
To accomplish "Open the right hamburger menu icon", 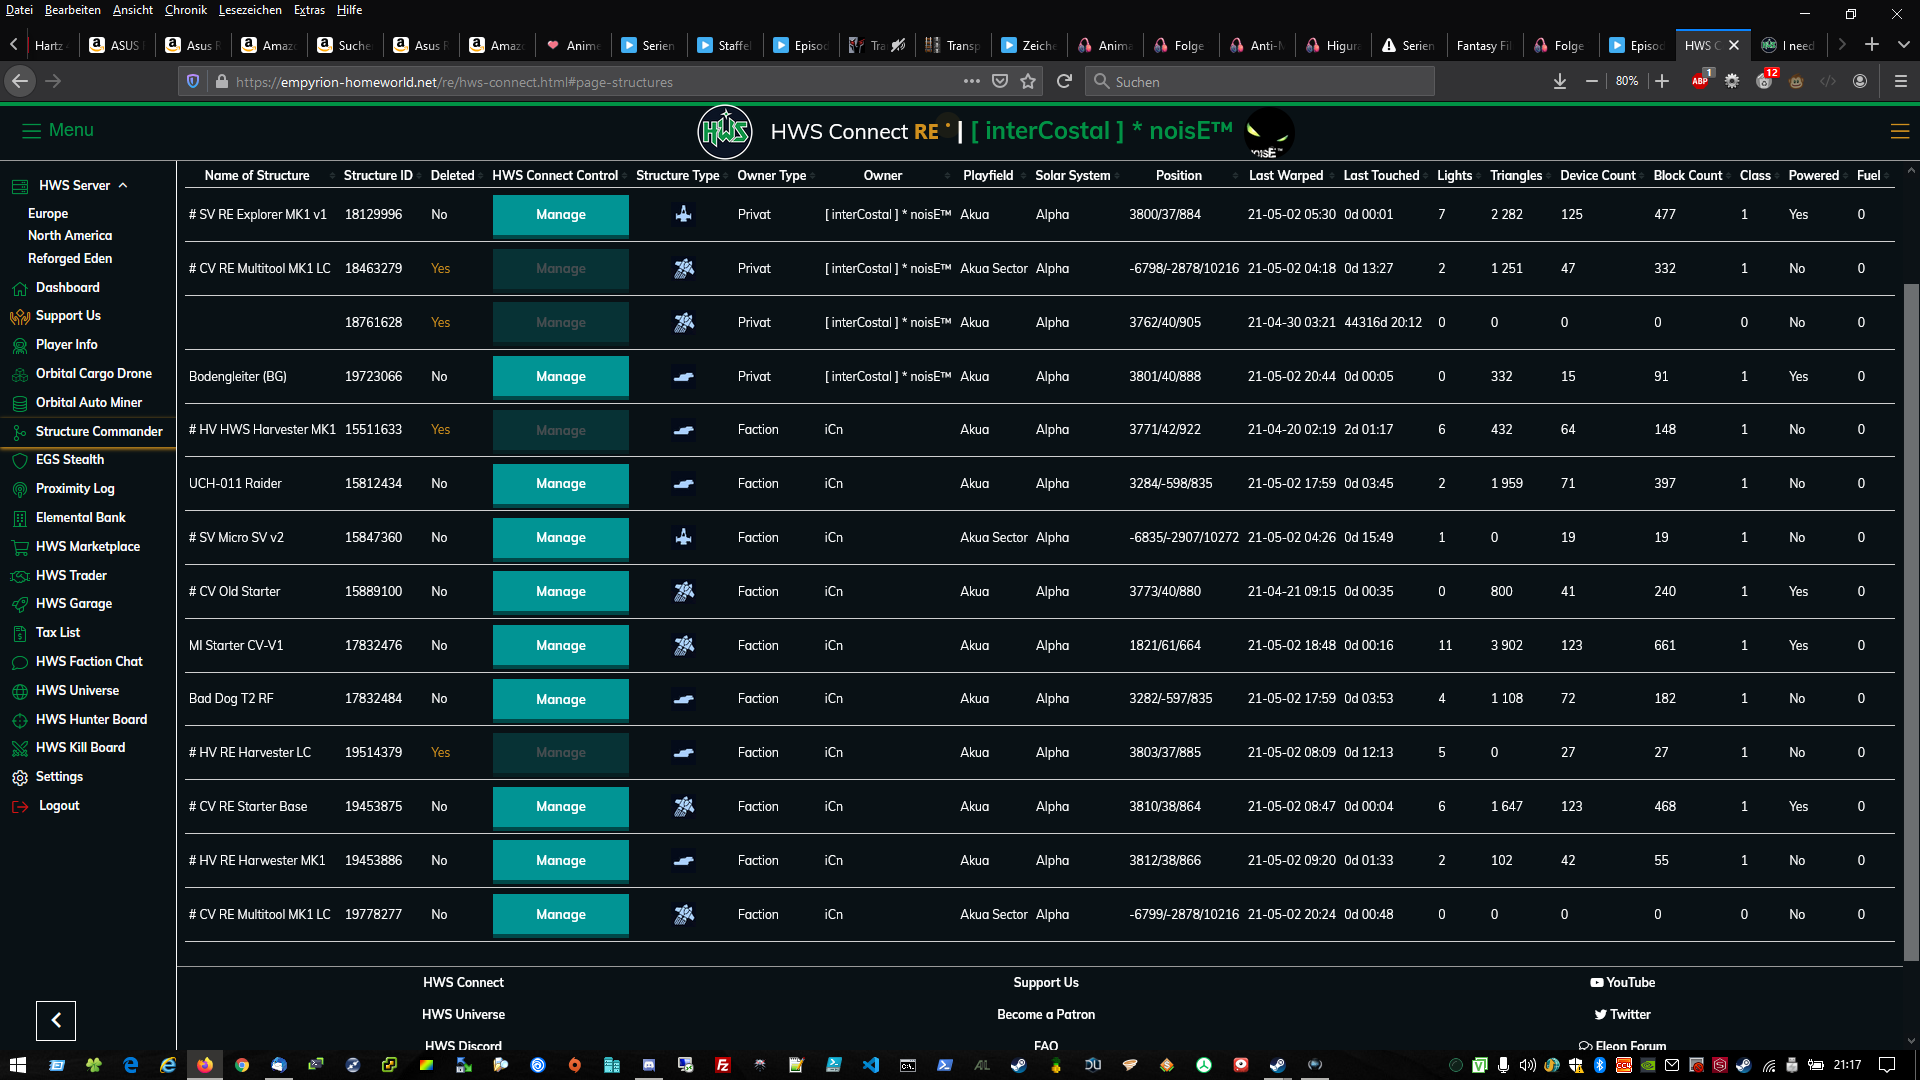I will (1900, 131).
